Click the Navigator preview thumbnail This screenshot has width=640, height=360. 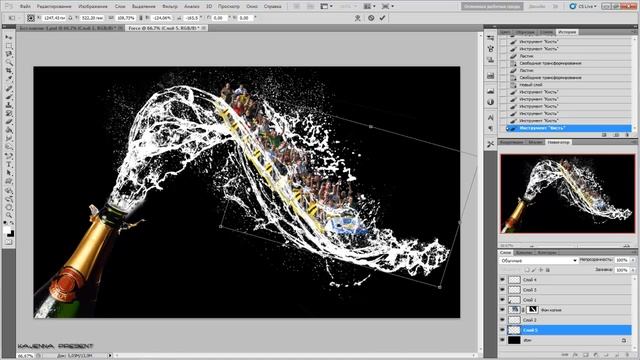tap(567, 194)
